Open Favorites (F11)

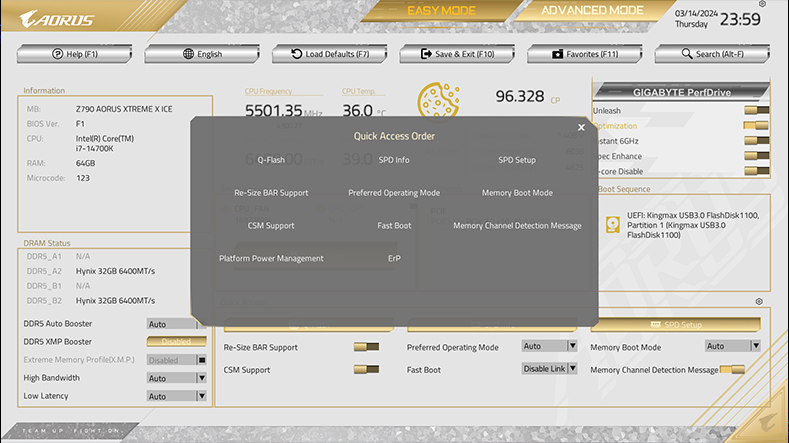click(x=585, y=54)
